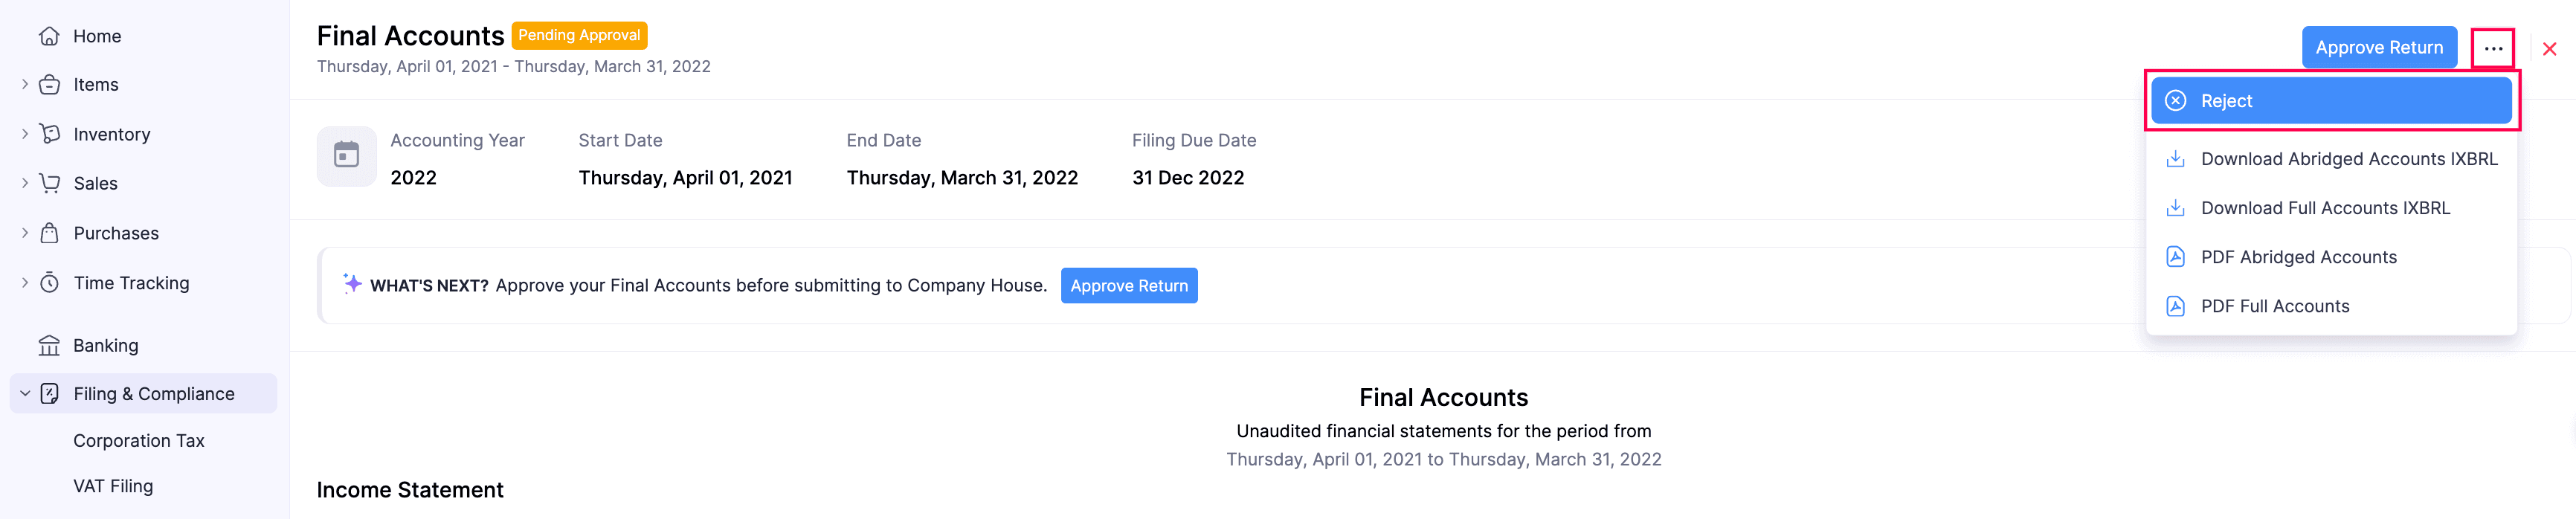Viewport: 2576px width, 519px height.
Task: Expand the Inventory sidebar section
Action: click(25, 134)
